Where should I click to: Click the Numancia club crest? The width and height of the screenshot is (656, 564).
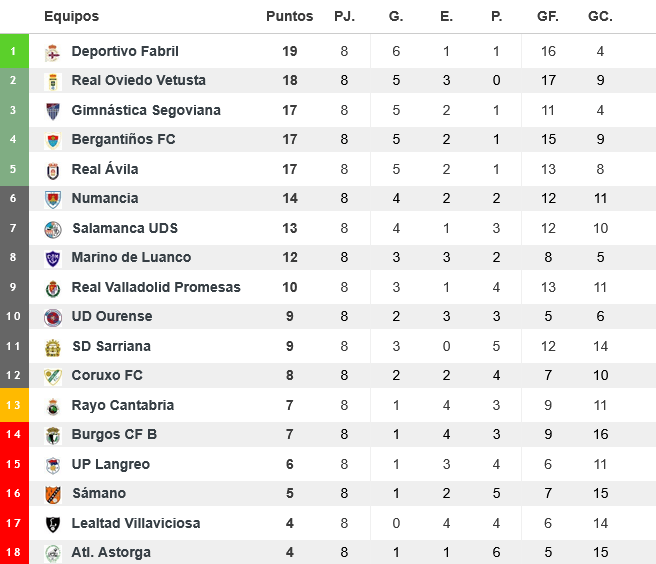pos(53,199)
